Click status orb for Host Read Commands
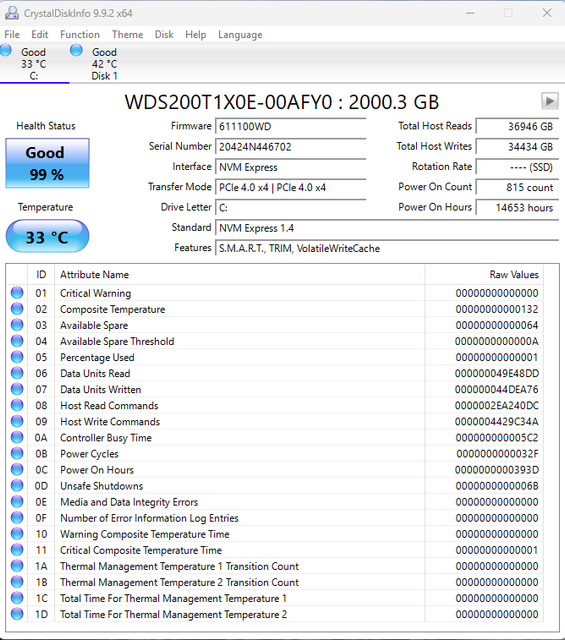 coord(17,405)
